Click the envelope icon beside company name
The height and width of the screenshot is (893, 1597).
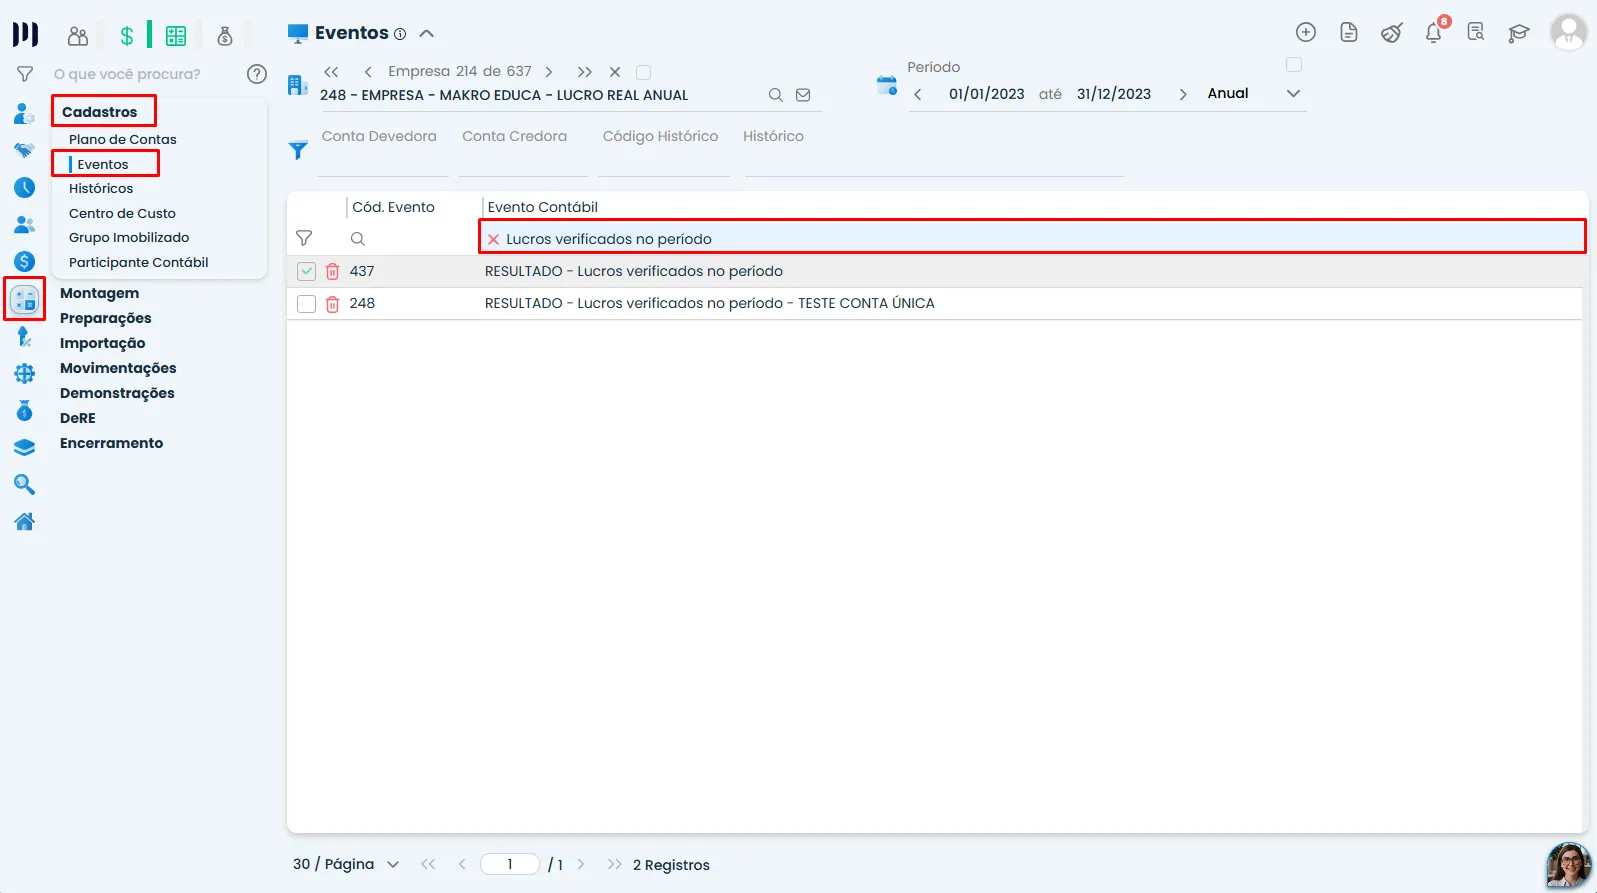(803, 95)
